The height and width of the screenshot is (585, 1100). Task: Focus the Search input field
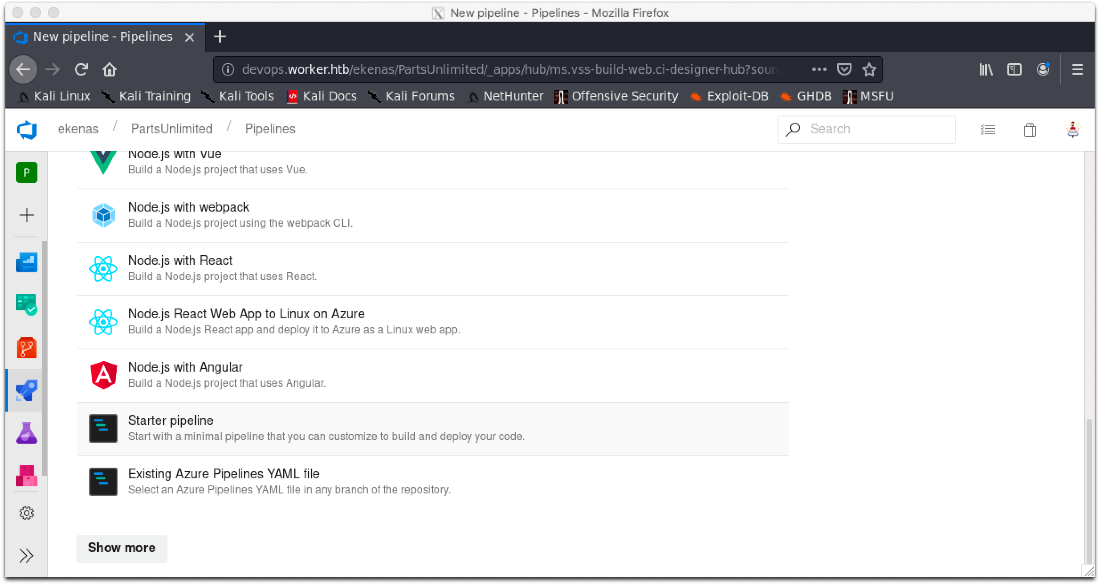(866, 129)
